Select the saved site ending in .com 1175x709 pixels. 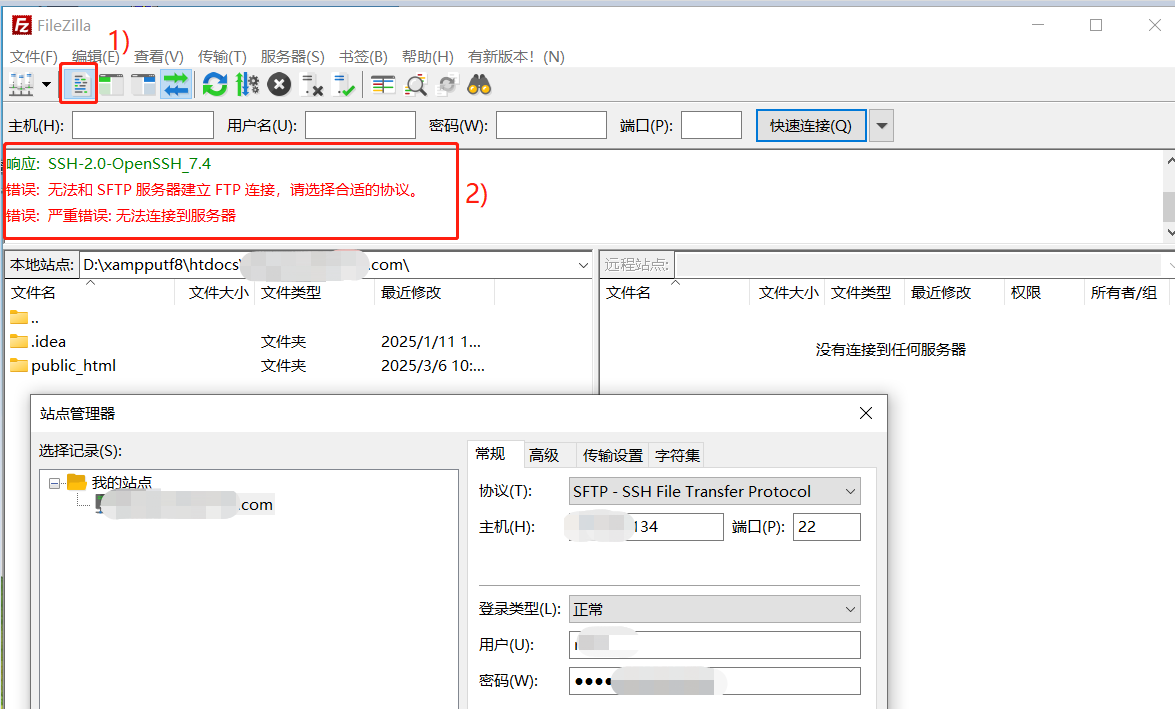pos(185,504)
